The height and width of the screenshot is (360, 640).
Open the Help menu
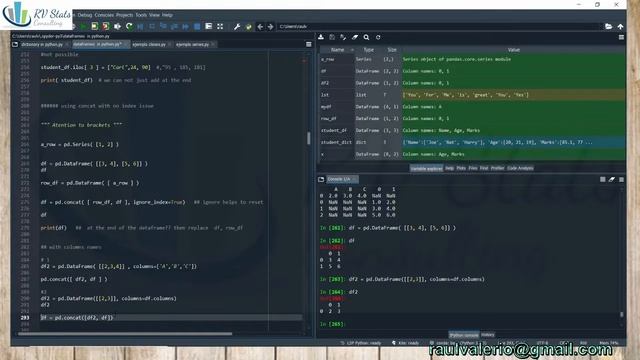167,15
